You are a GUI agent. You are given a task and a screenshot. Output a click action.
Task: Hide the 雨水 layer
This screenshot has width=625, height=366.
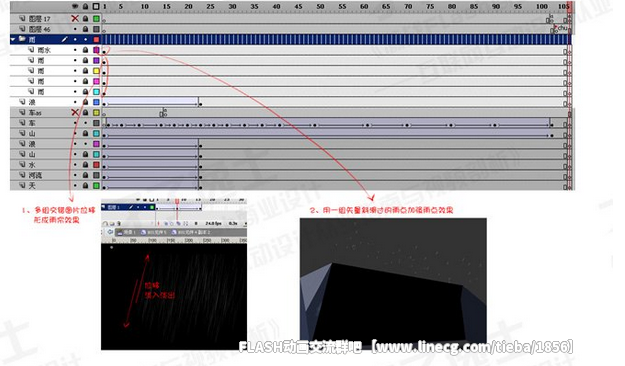[75, 50]
